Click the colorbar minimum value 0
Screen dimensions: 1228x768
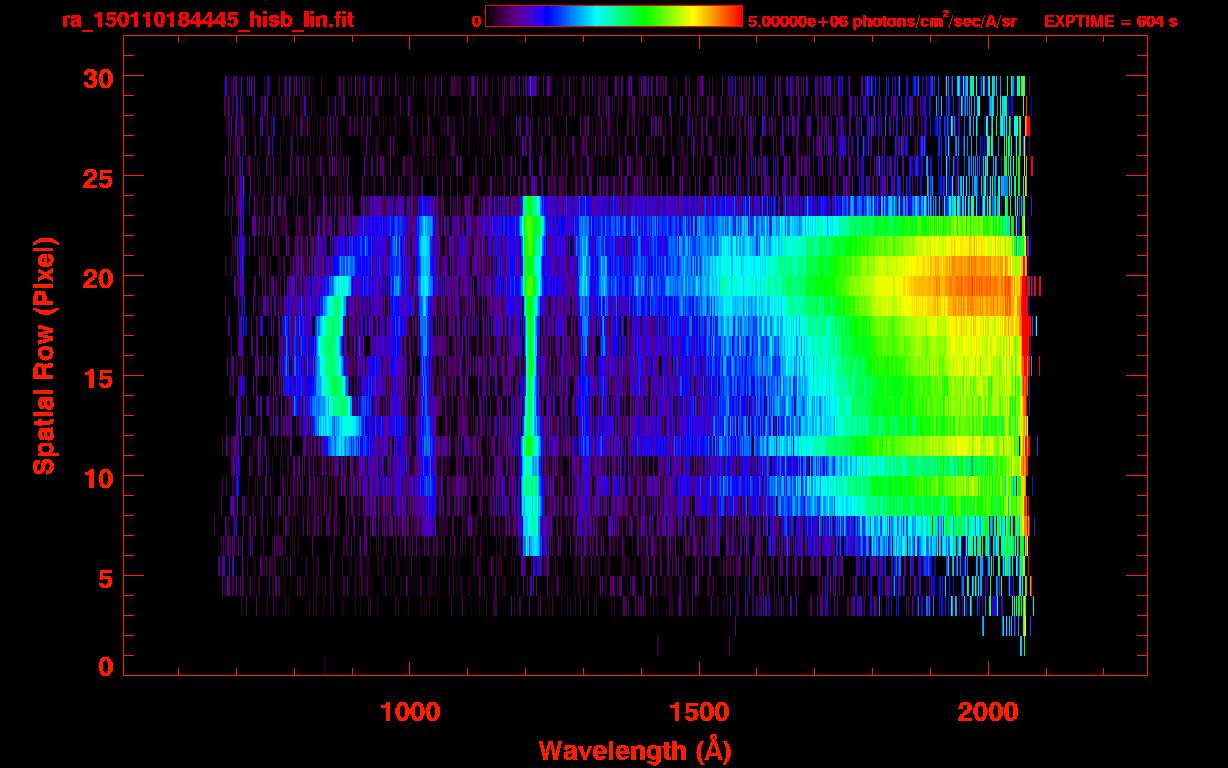(x=476, y=21)
